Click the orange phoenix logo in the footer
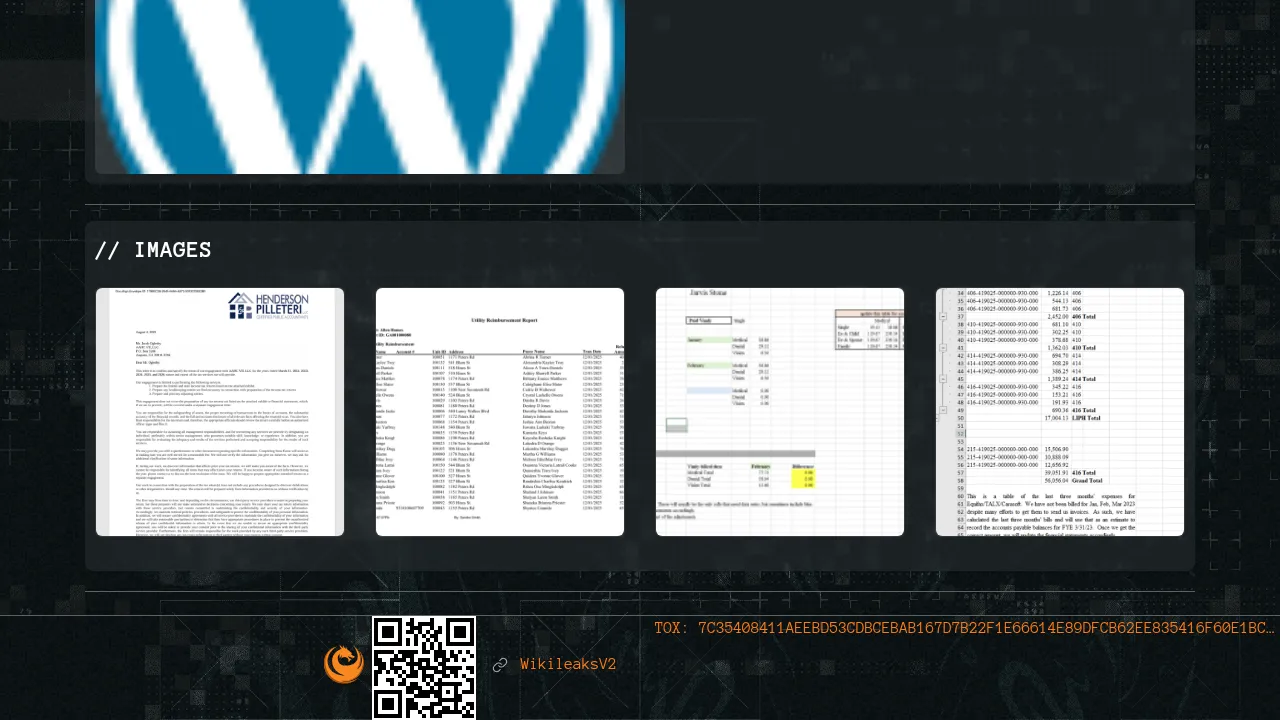The height and width of the screenshot is (720, 1280). pyautogui.click(x=344, y=664)
